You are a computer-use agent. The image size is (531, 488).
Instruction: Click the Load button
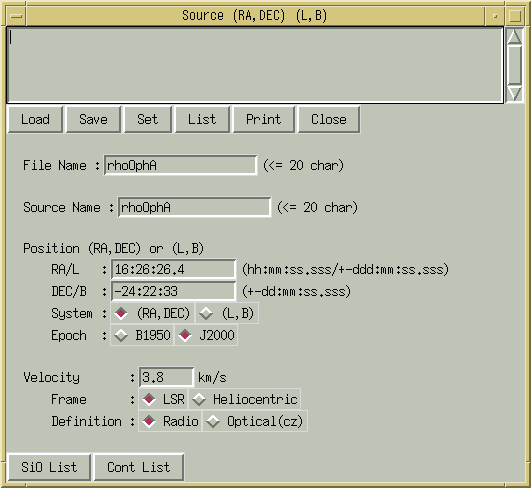35,119
